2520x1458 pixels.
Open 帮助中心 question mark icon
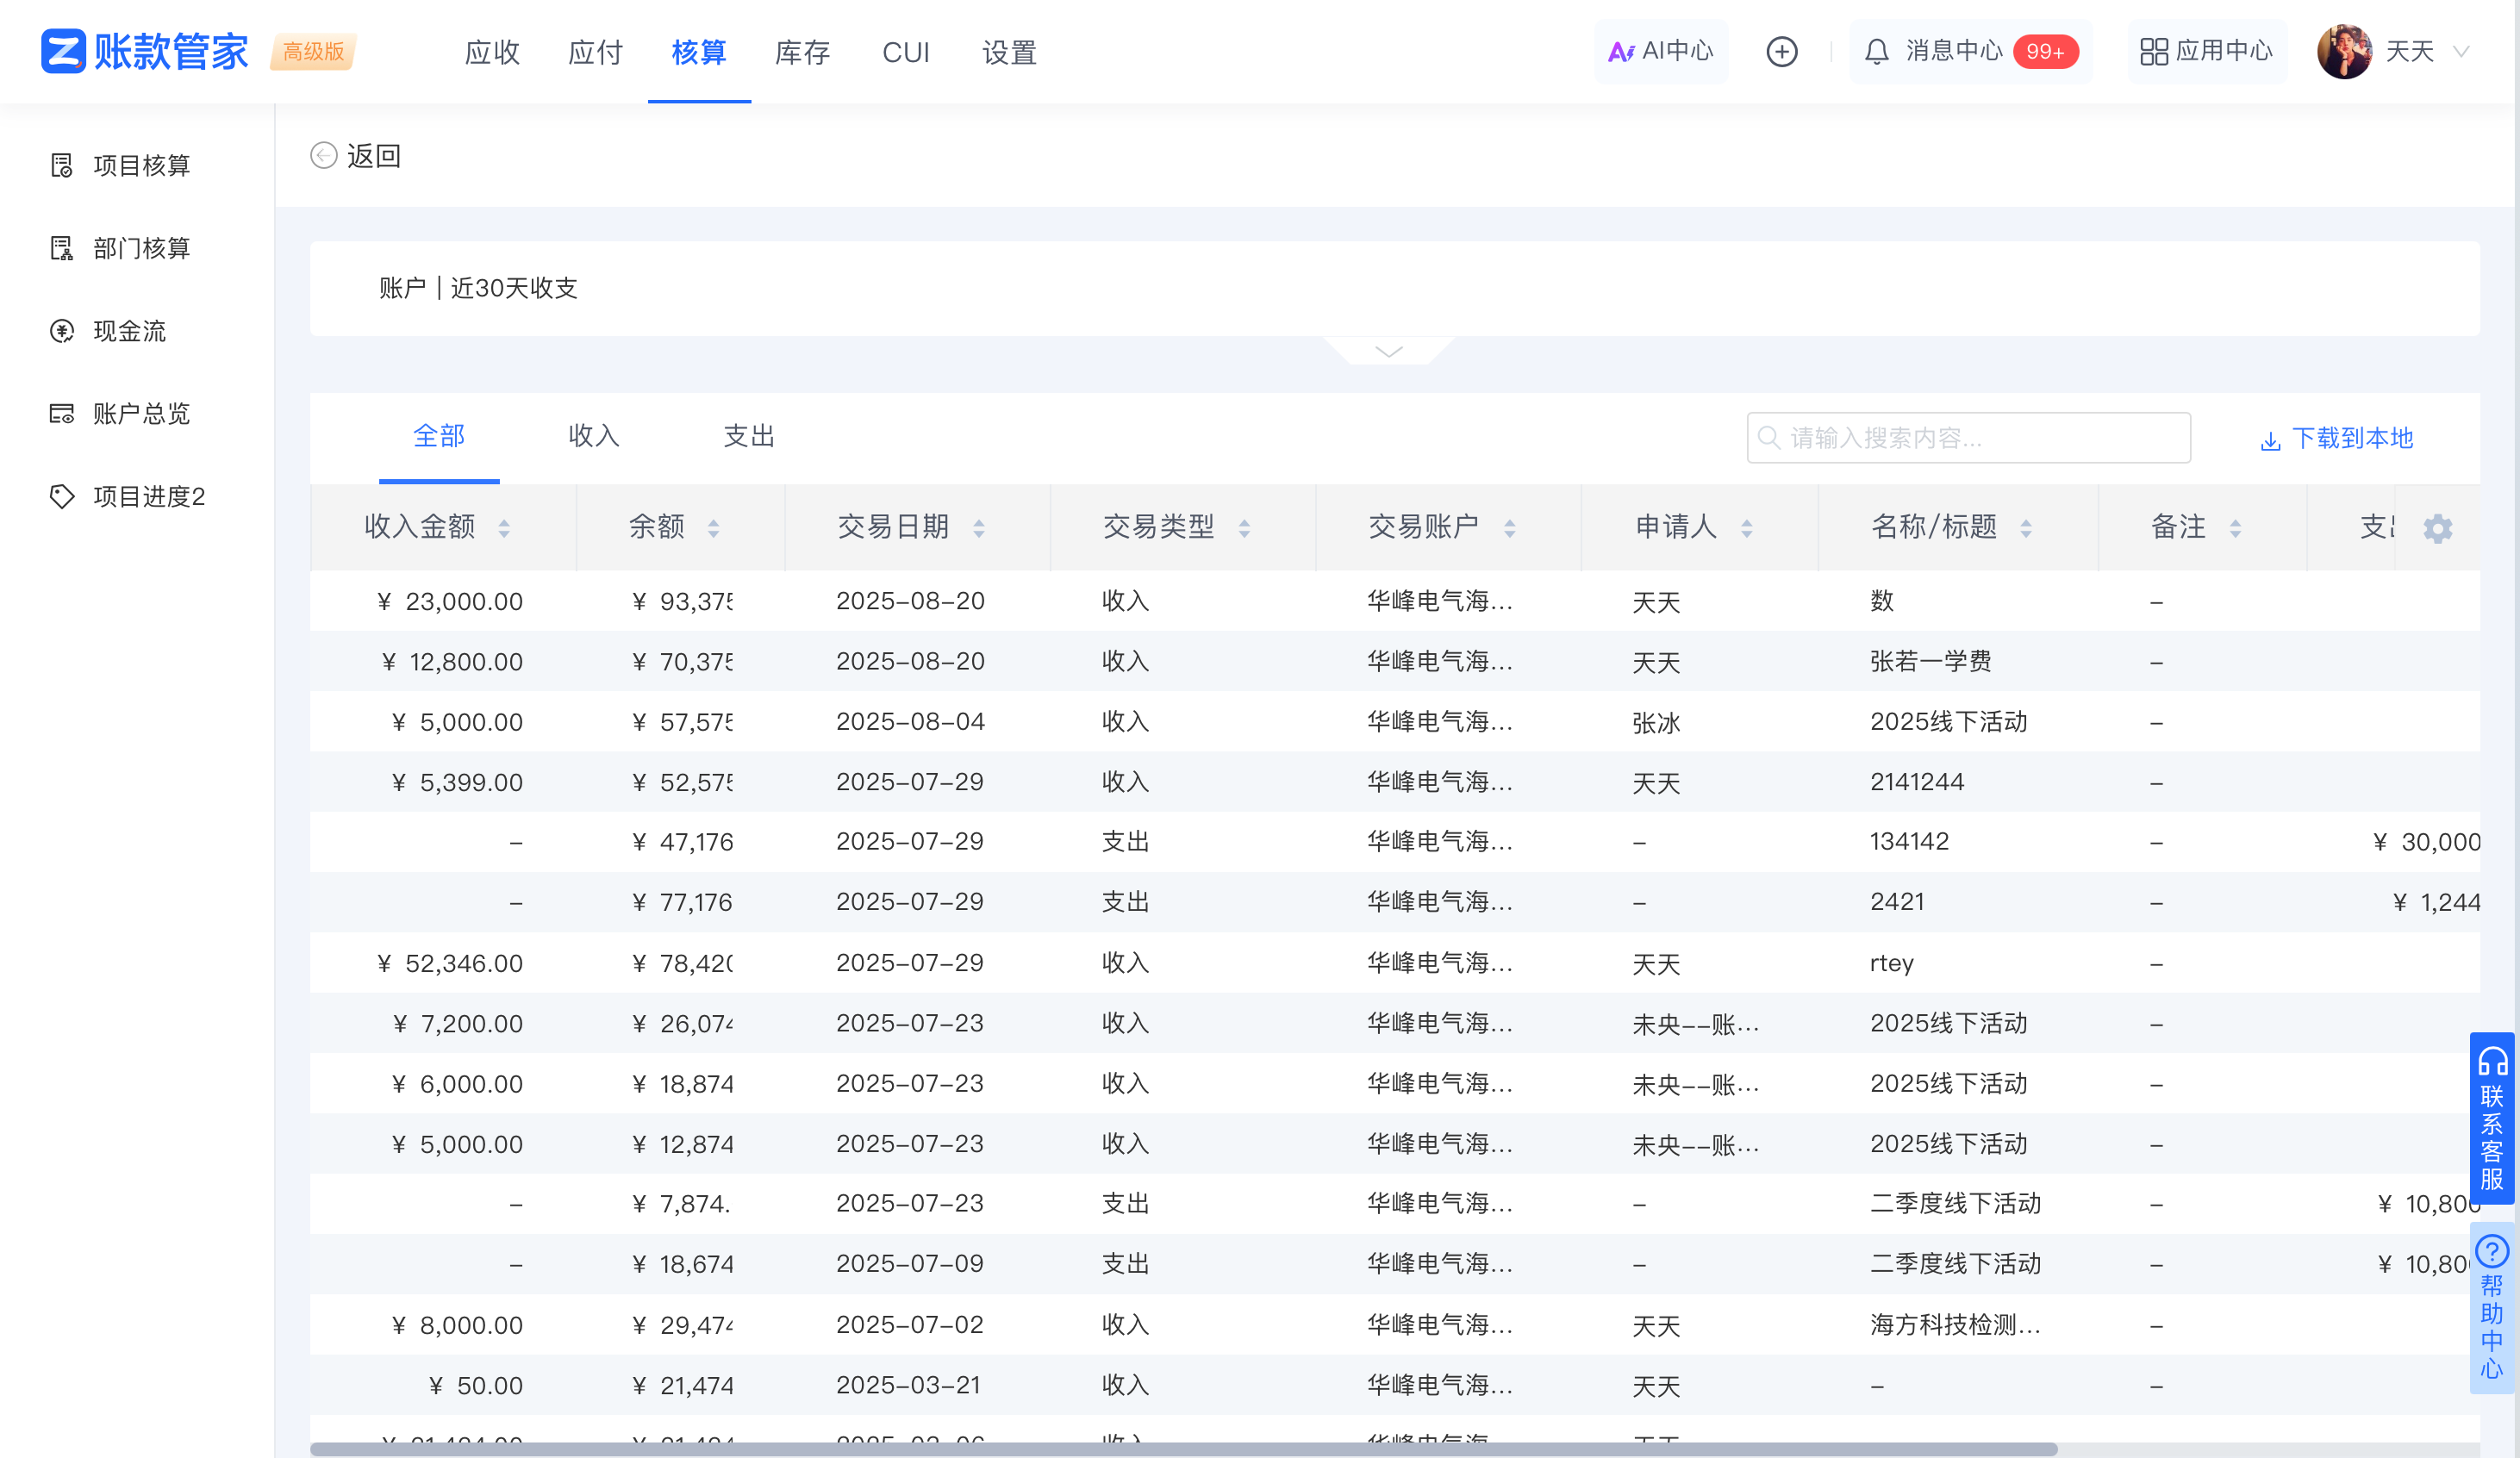click(x=2491, y=1251)
